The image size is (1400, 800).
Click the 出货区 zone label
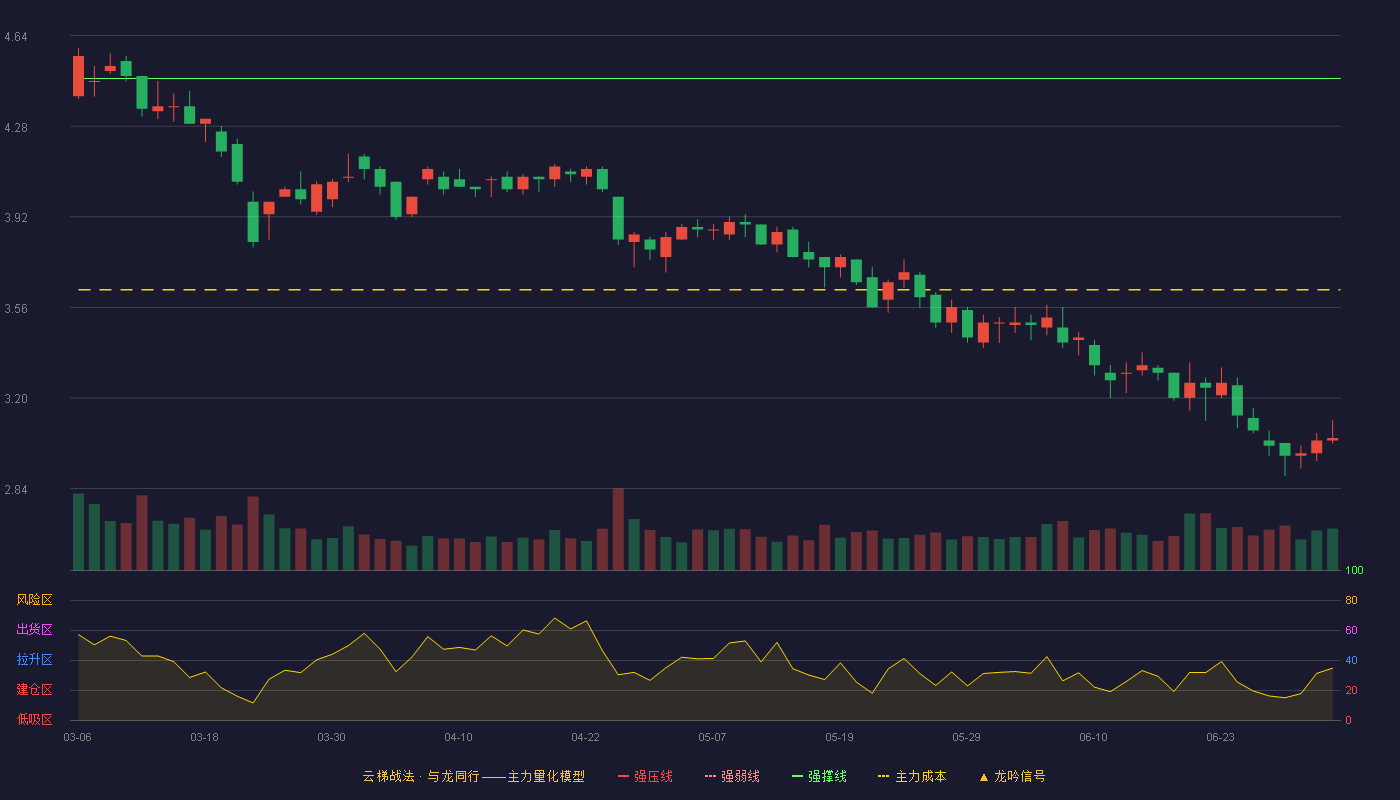coord(34,630)
